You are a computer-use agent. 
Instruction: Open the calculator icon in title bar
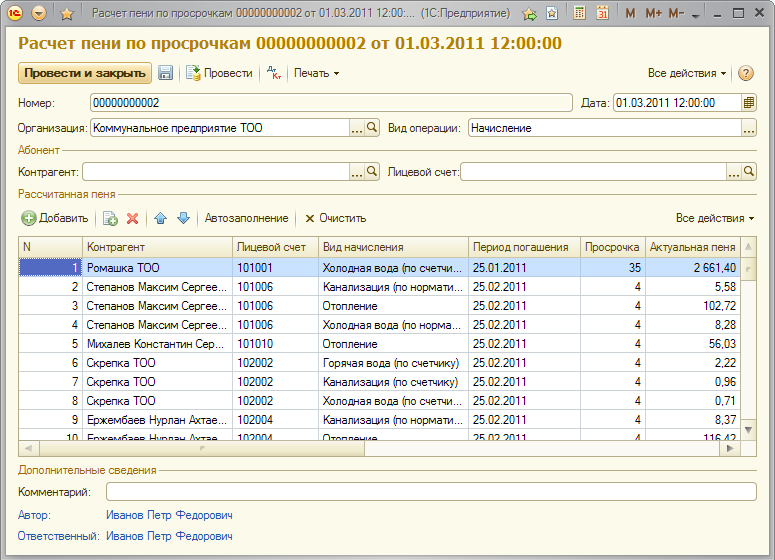(579, 14)
